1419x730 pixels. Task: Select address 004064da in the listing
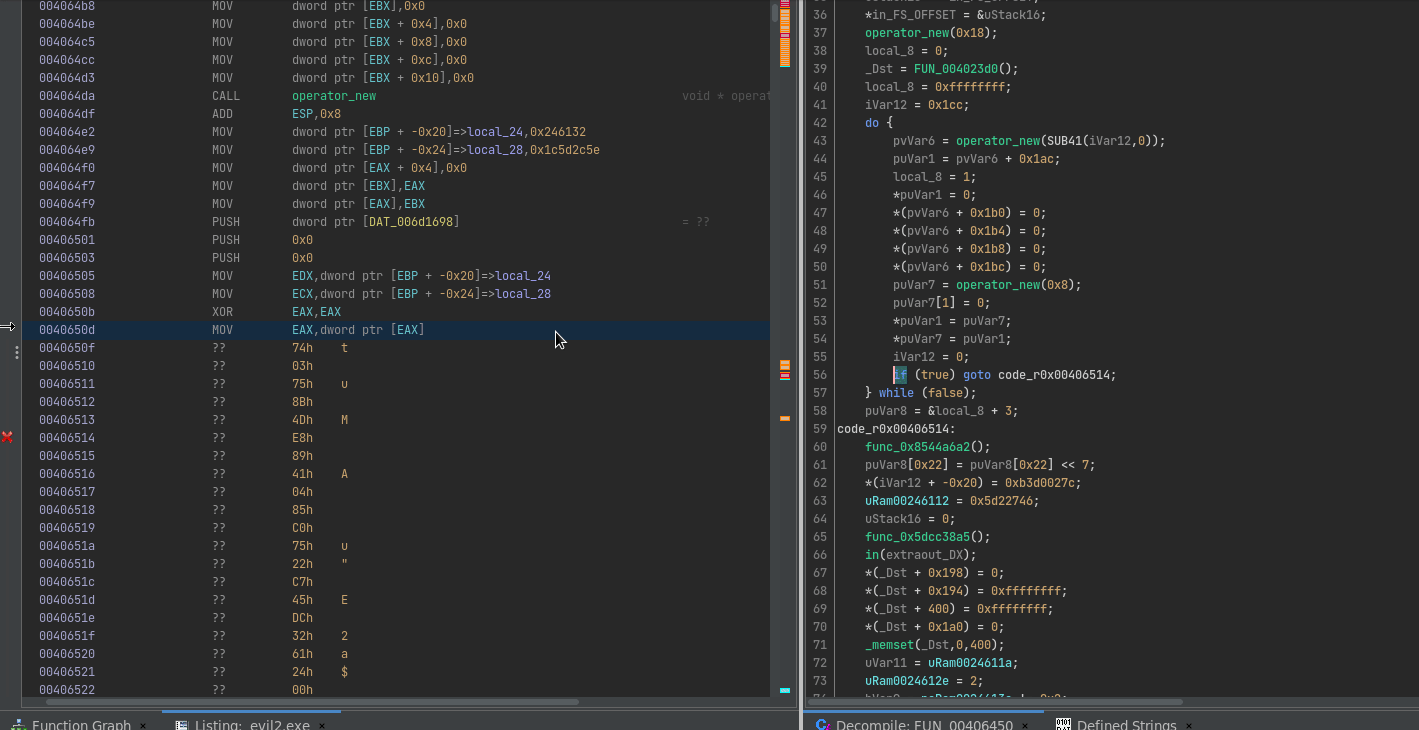(67, 96)
